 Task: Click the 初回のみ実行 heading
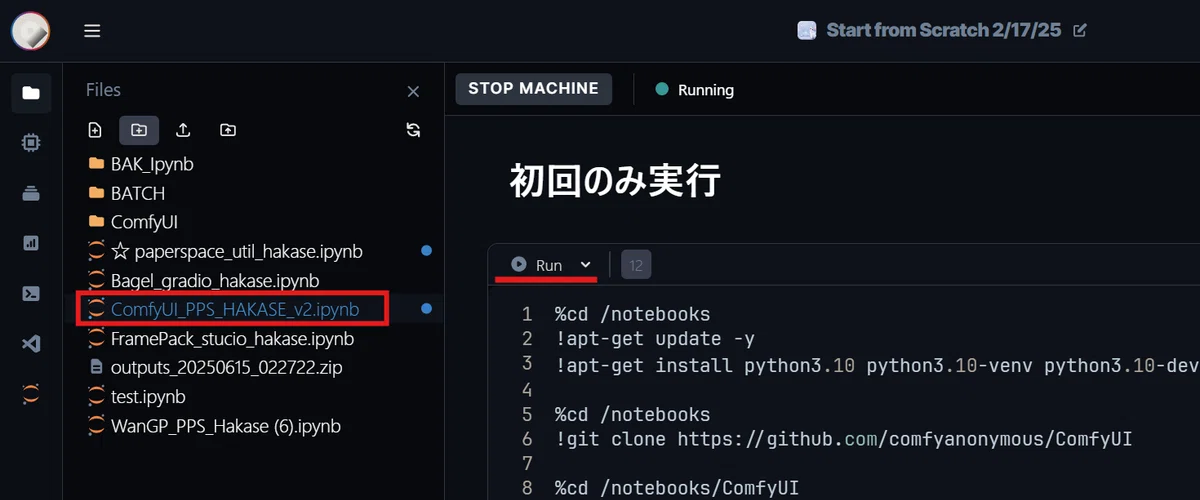pos(615,182)
